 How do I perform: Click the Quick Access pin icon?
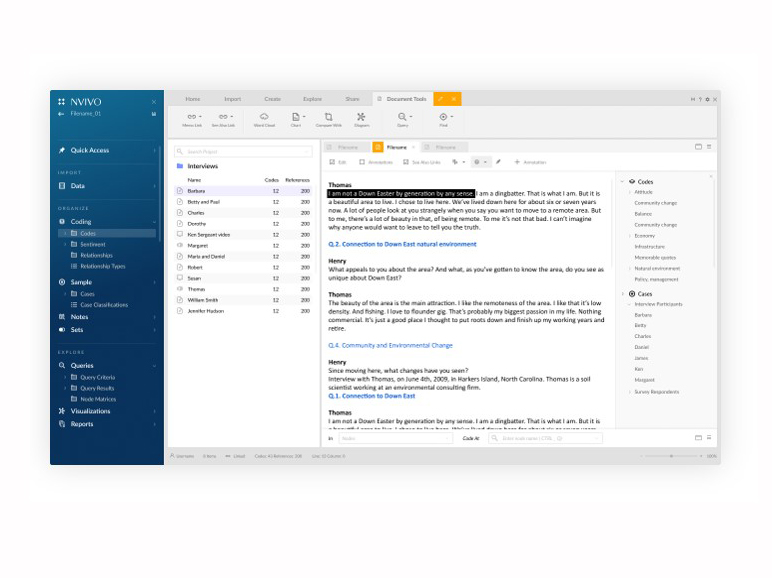pos(62,151)
